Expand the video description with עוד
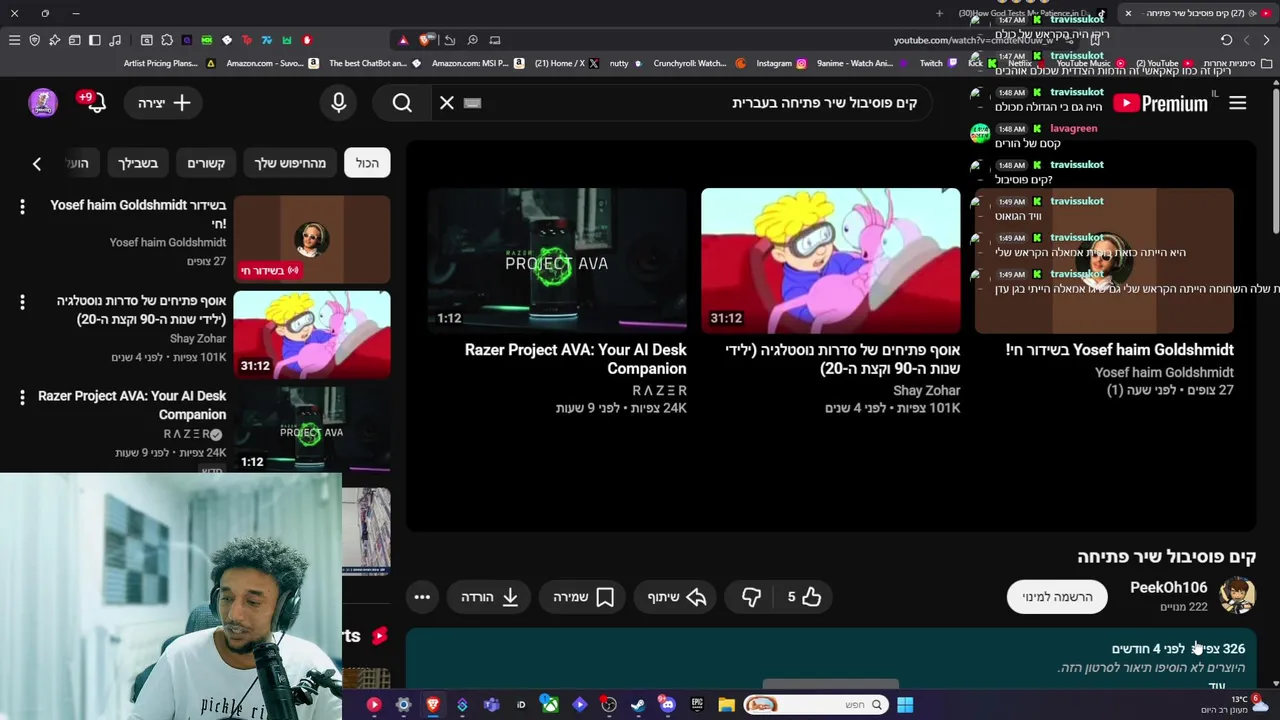 tap(1216, 686)
